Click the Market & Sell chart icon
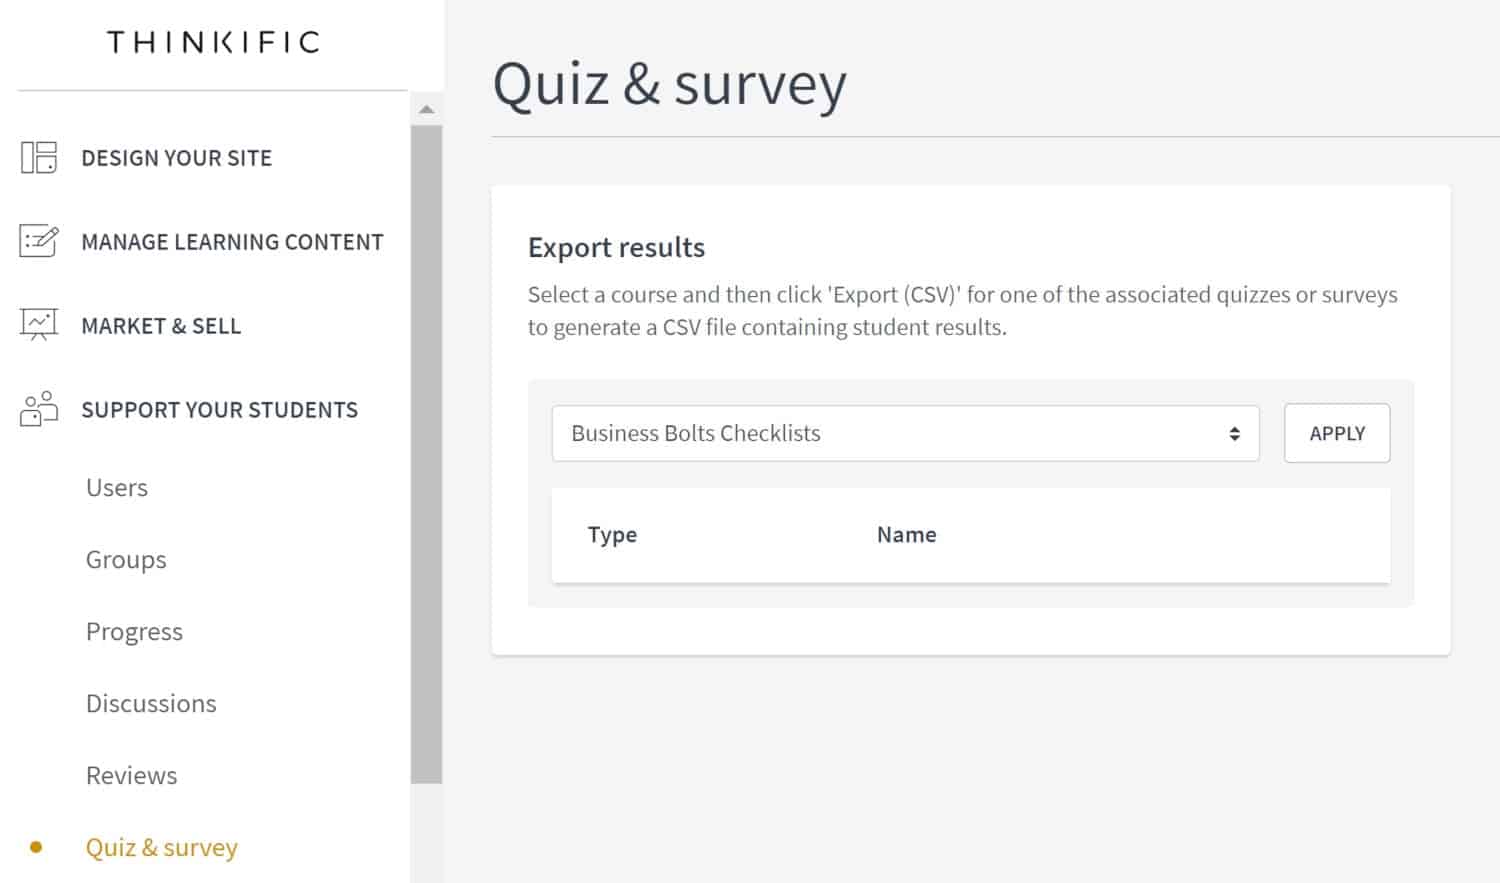The width and height of the screenshot is (1500, 883). (x=39, y=325)
